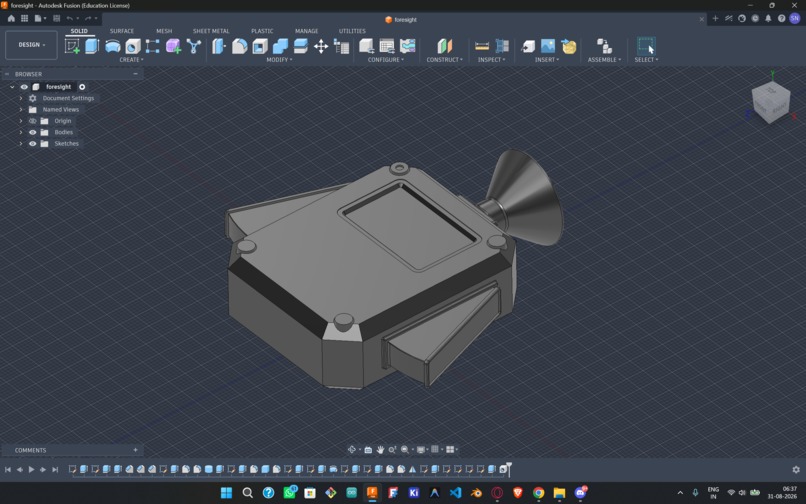The image size is (806, 504).
Task: Jump to timeline beginning
Action: coord(8,470)
